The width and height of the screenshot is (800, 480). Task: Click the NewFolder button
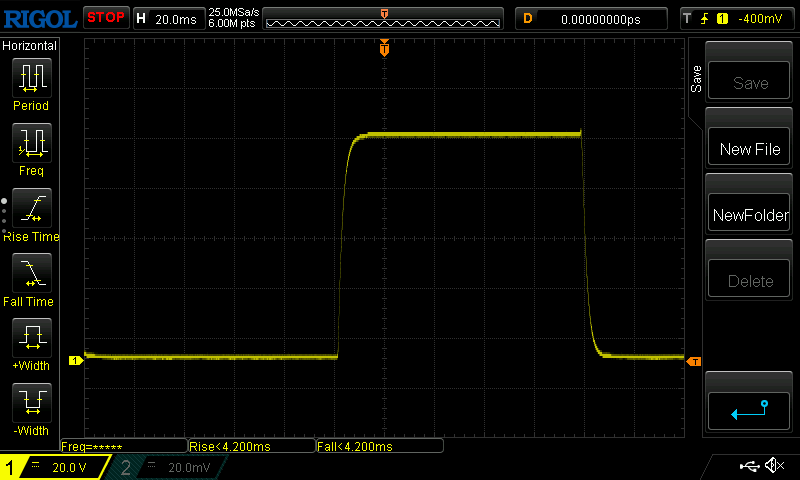coord(748,213)
